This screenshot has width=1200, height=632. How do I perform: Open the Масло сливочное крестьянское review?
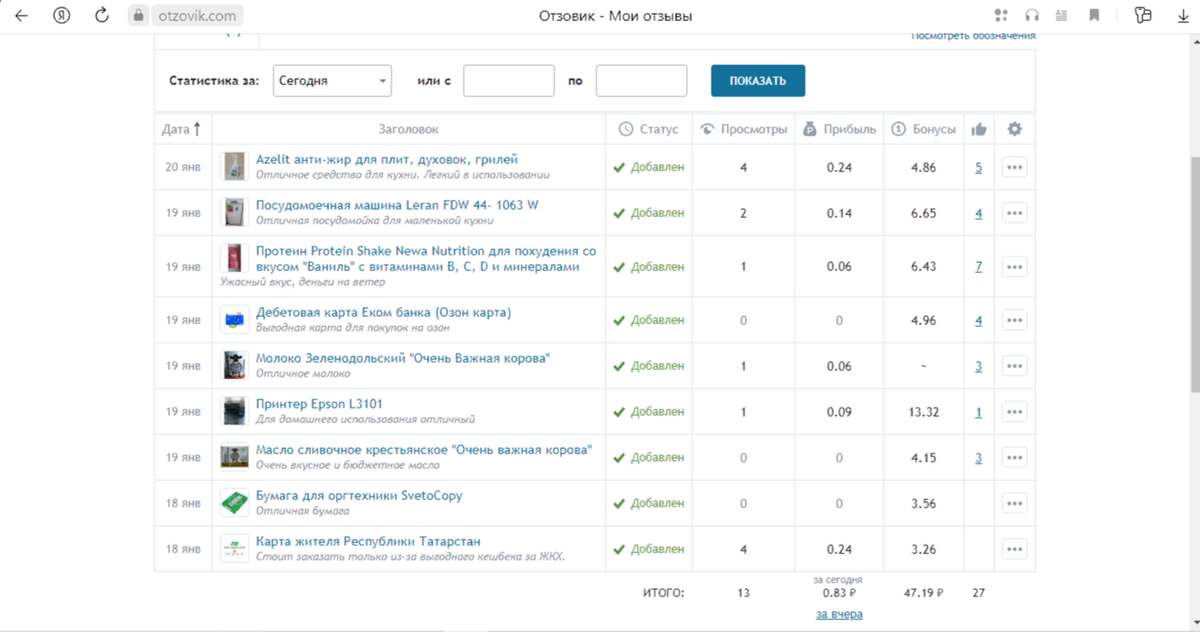point(424,450)
